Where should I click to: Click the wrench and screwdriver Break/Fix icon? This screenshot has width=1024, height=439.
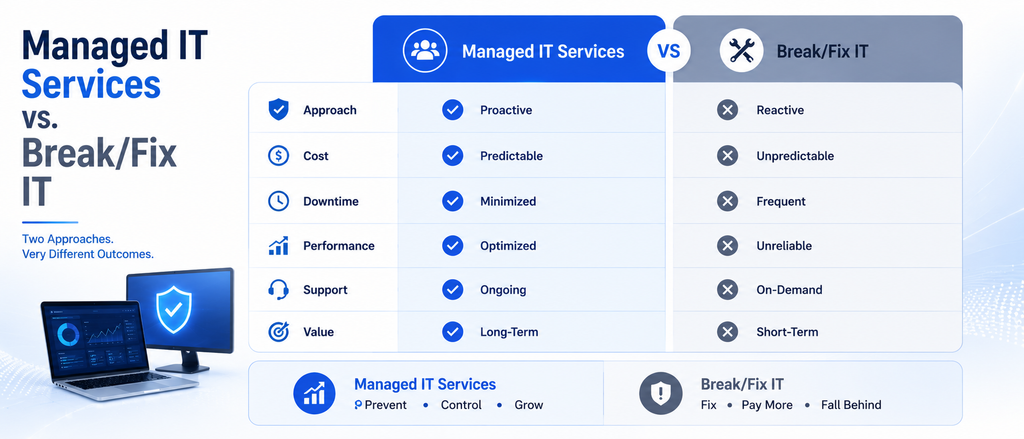tap(741, 50)
